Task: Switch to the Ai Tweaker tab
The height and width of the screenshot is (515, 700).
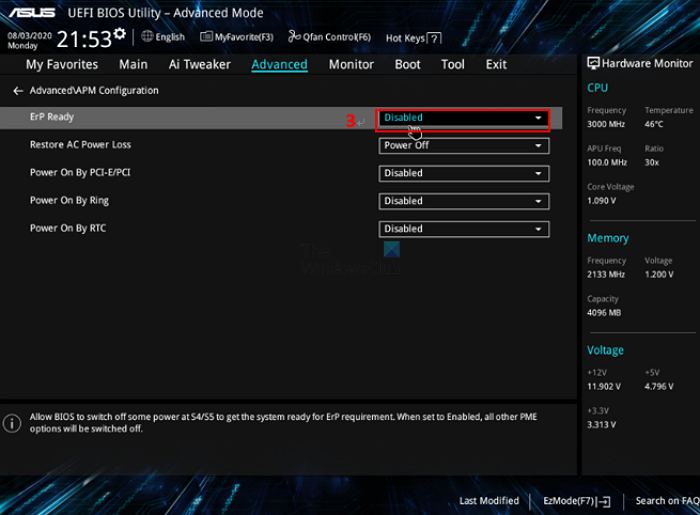Action: 200,65
